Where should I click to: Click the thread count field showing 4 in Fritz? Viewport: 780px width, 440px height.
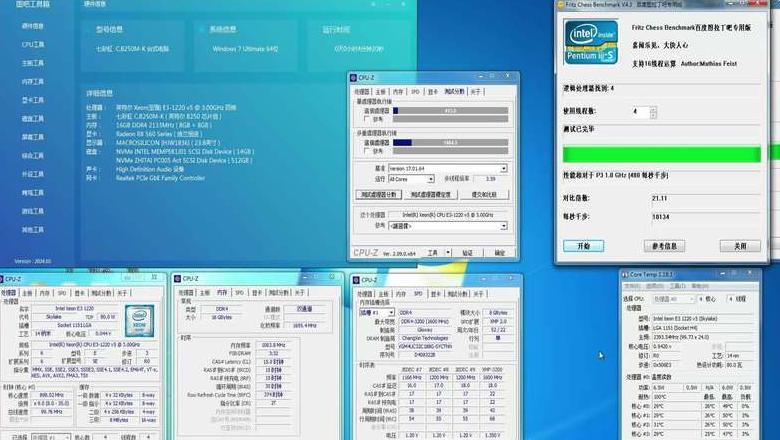click(x=640, y=112)
